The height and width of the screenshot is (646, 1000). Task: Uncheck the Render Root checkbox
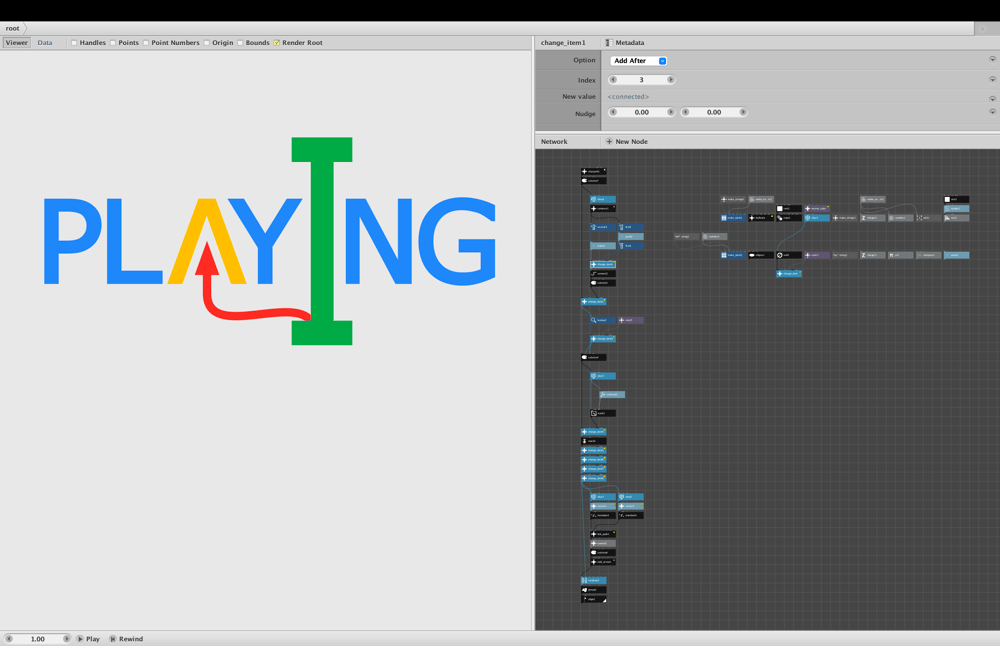coord(277,43)
